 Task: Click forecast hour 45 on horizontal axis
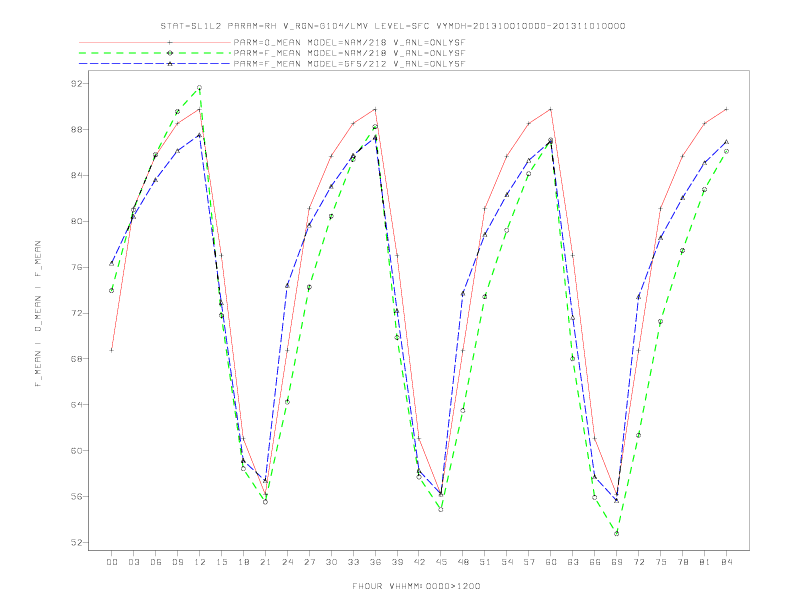point(441,562)
